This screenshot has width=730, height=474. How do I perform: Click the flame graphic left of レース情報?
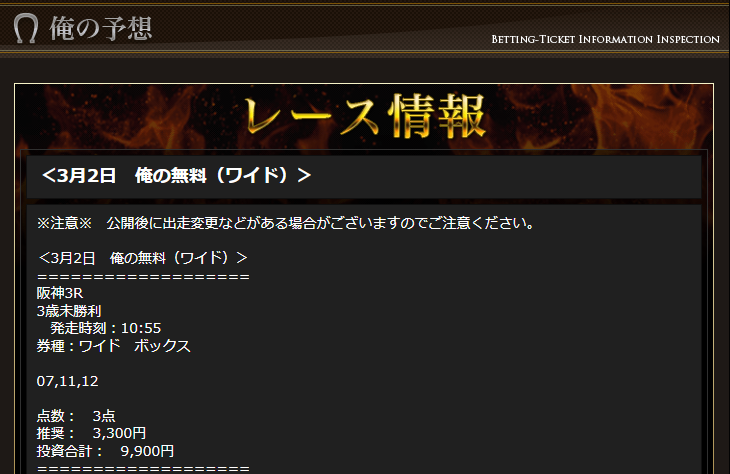(x=130, y=116)
